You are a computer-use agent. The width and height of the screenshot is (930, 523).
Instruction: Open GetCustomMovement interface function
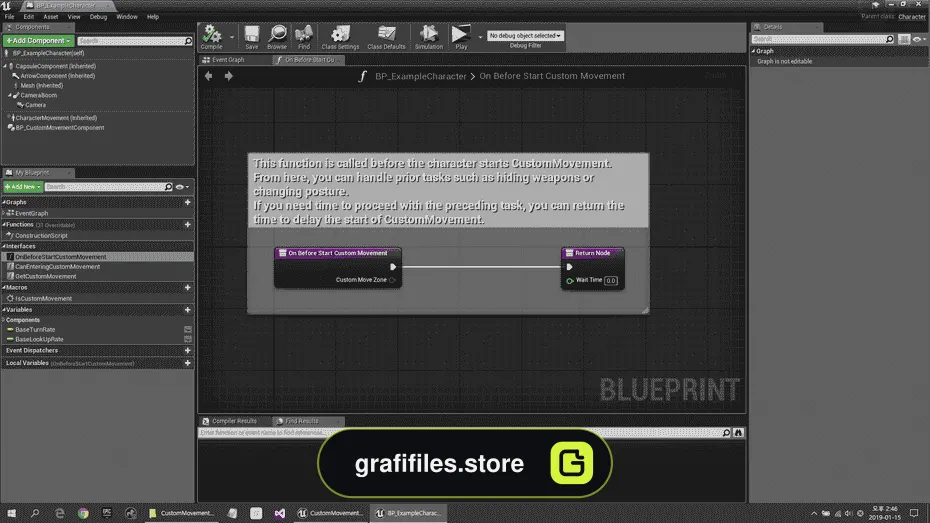(45, 276)
